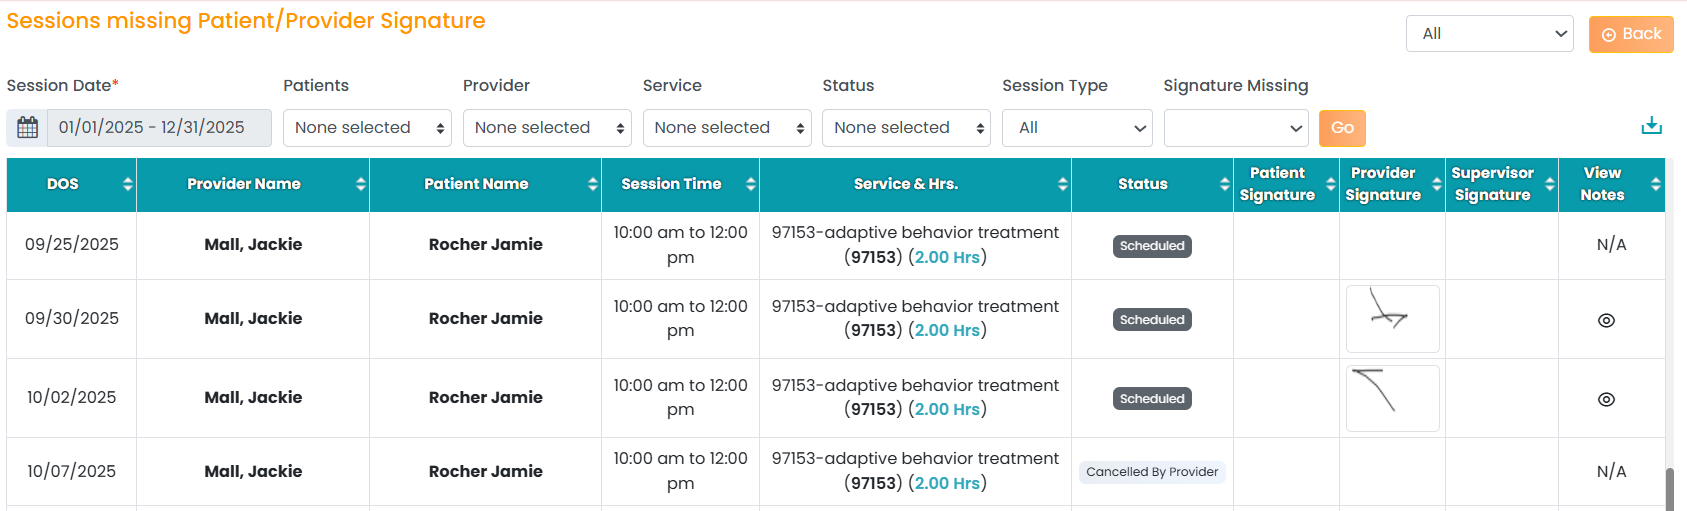Click the Supervisor Signature column header
This screenshot has height=511, width=1687.
pyautogui.click(x=1492, y=184)
